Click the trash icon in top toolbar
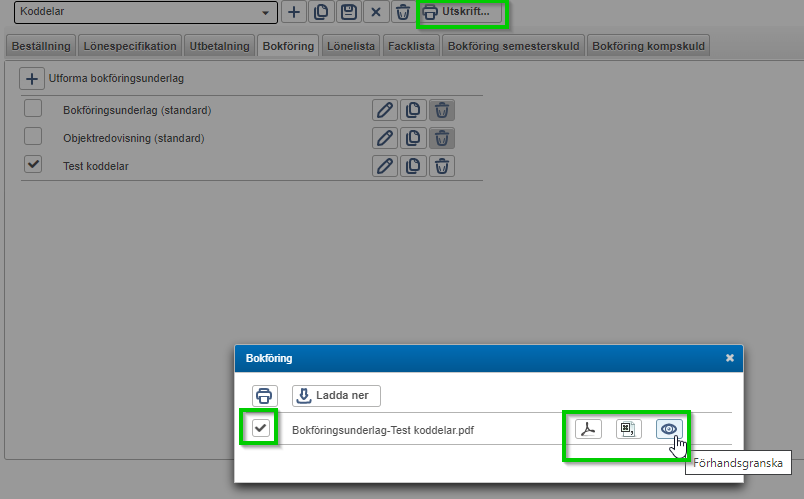804x499 pixels. [404, 12]
